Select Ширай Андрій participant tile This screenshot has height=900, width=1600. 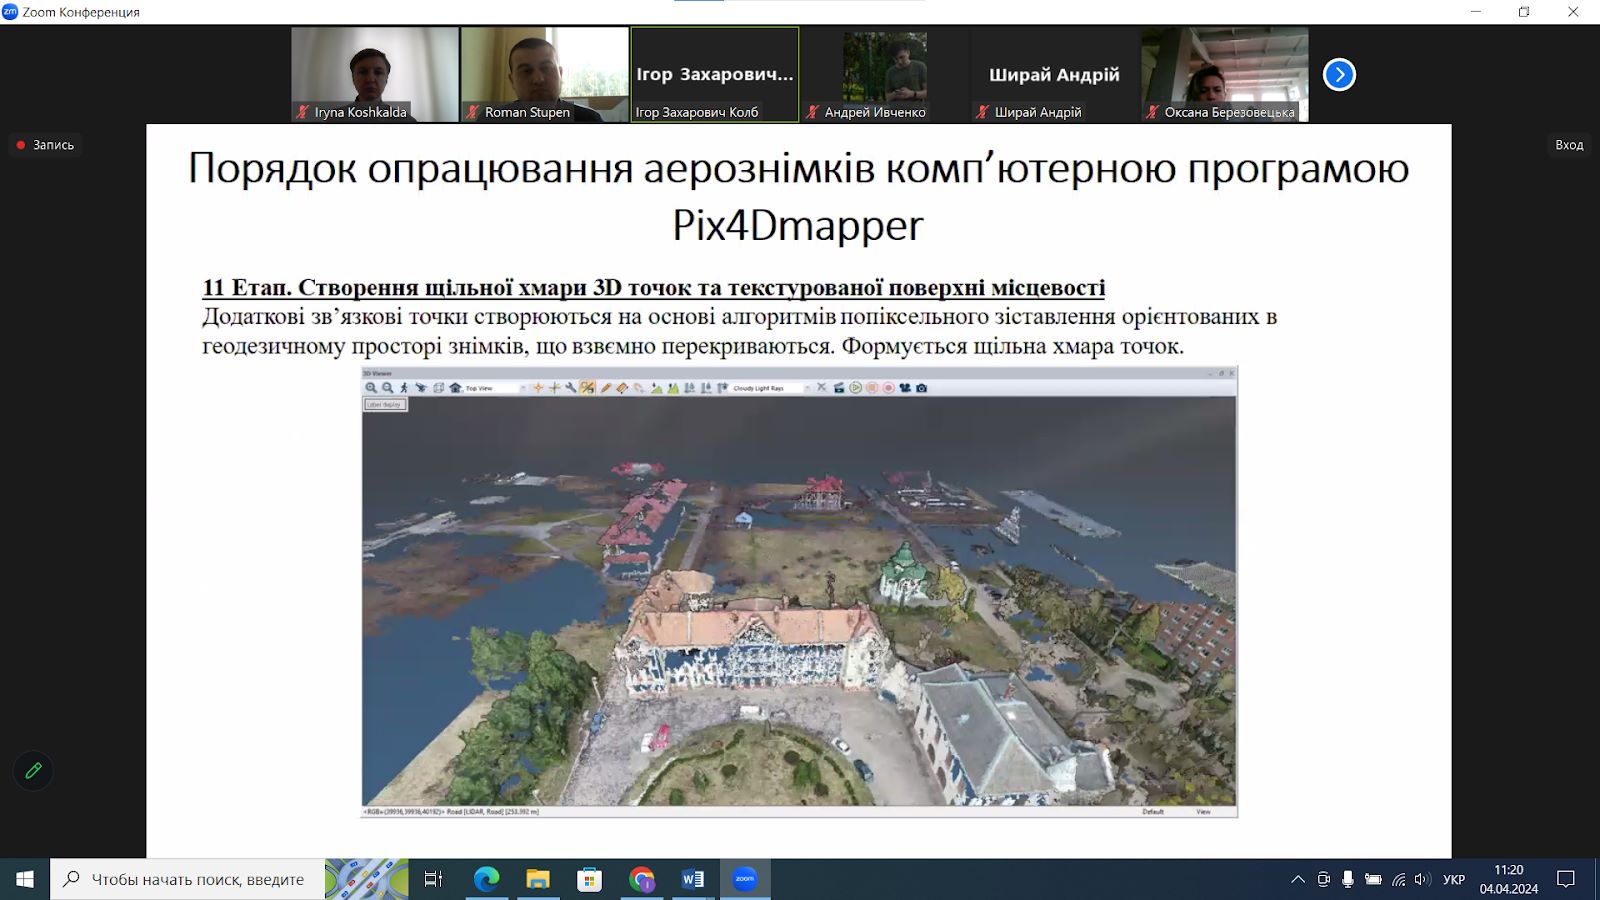coord(1055,75)
